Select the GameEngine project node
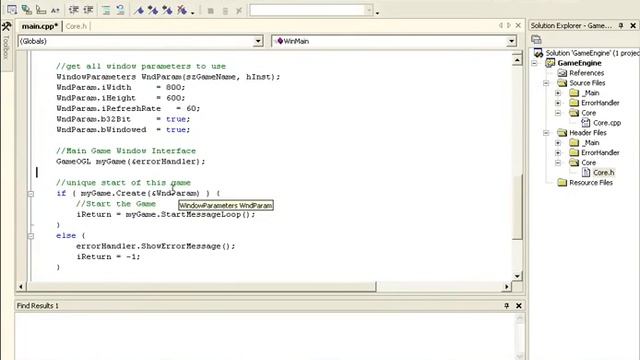The image size is (640, 360). pyautogui.click(x=579, y=63)
